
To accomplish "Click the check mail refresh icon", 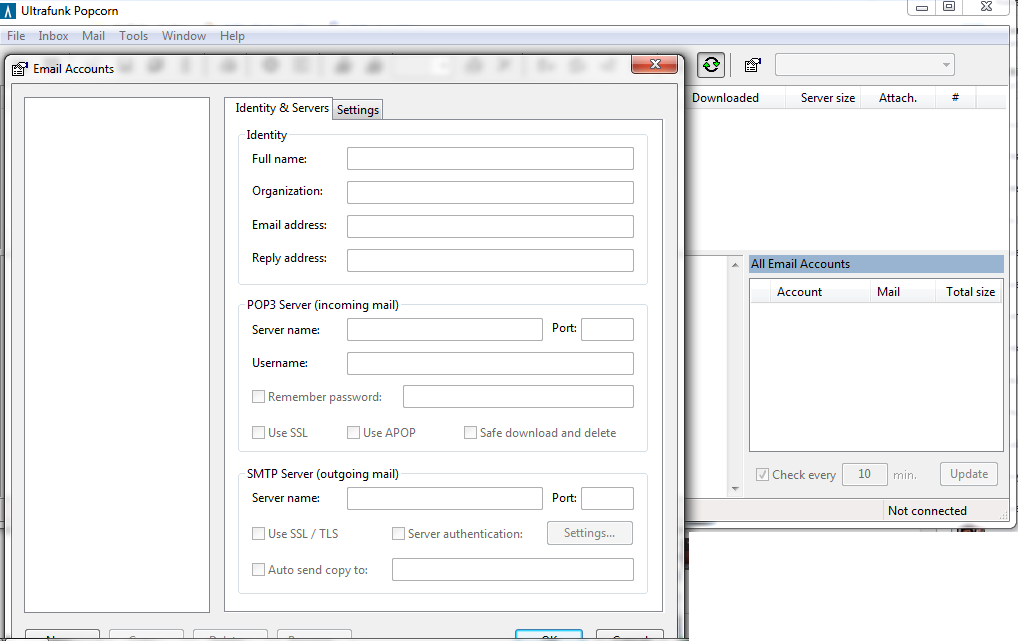I will (711, 65).
